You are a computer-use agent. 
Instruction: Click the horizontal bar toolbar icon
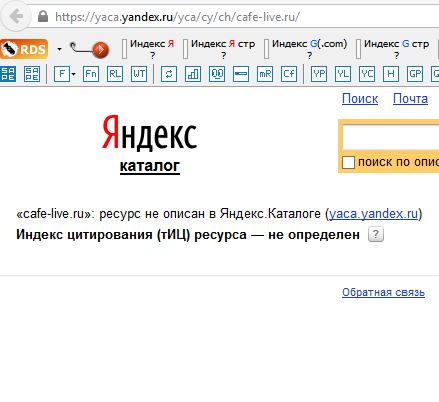[241, 74]
